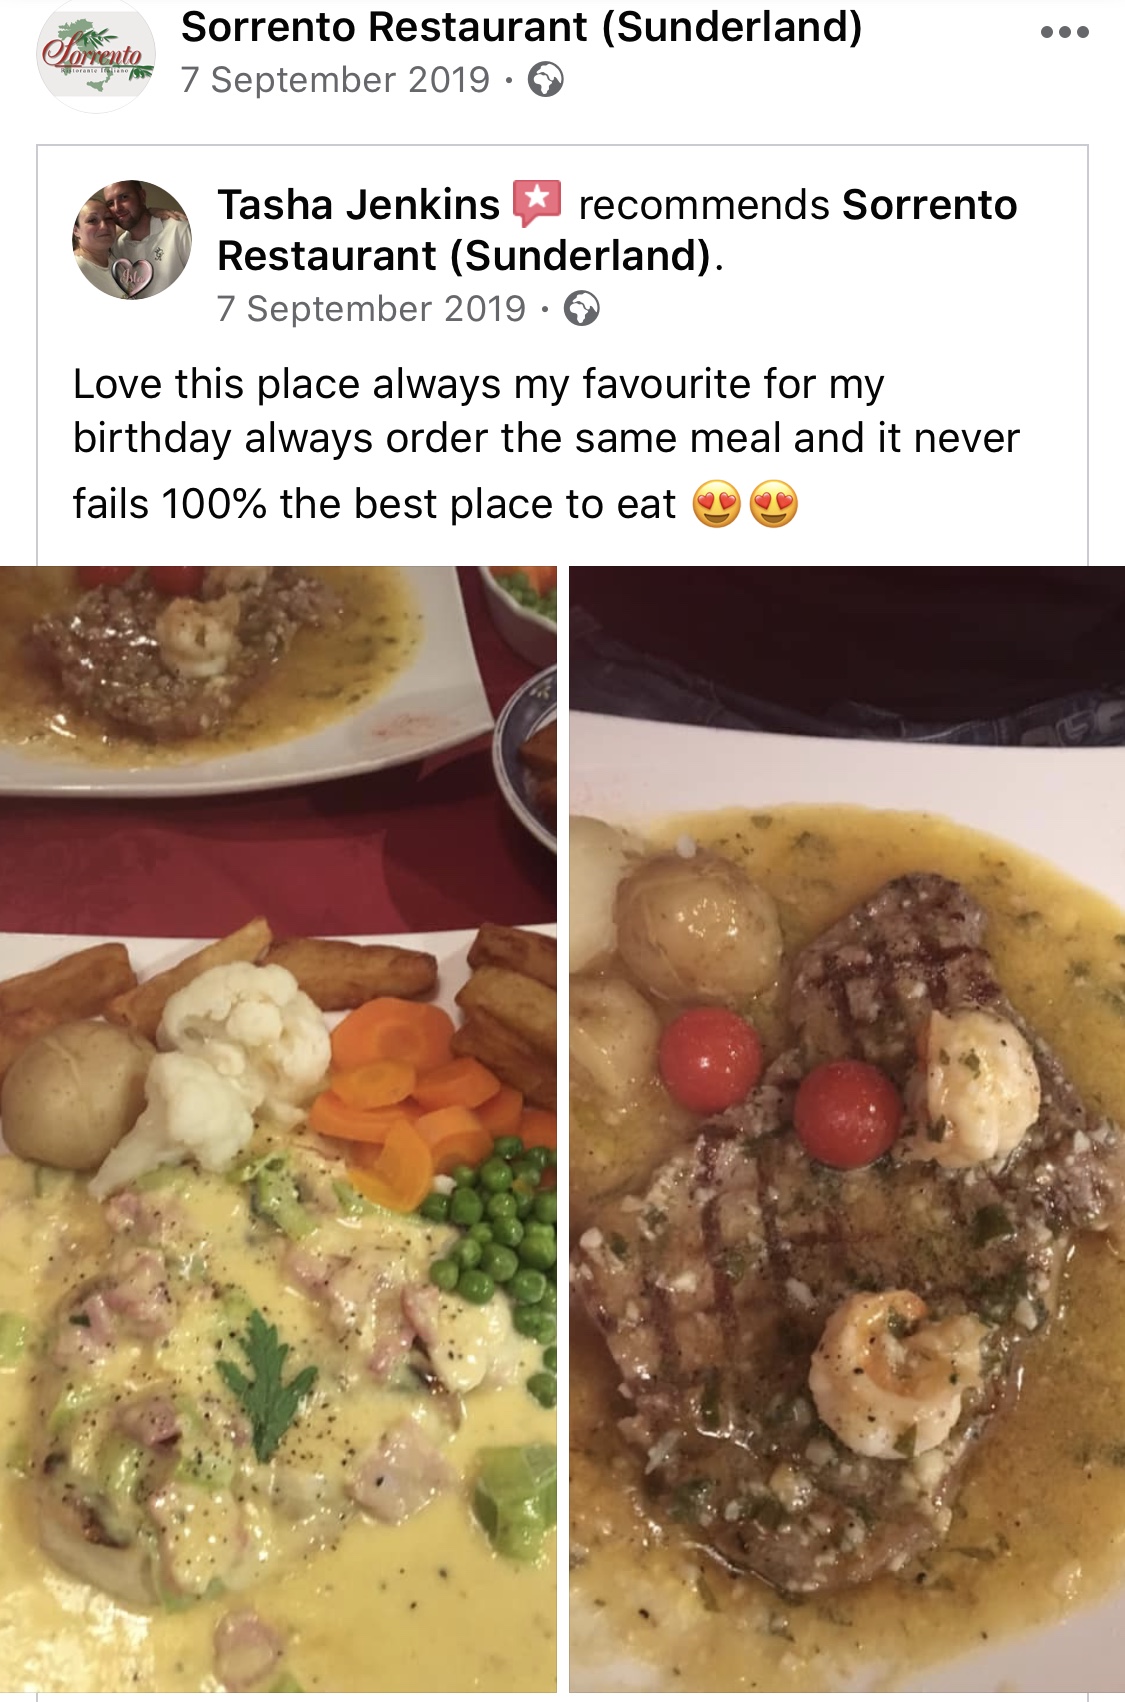Image resolution: width=1125 pixels, height=1702 pixels.
Task: Open the right photo of steak with prawns
Action: [x=847, y=1129]
